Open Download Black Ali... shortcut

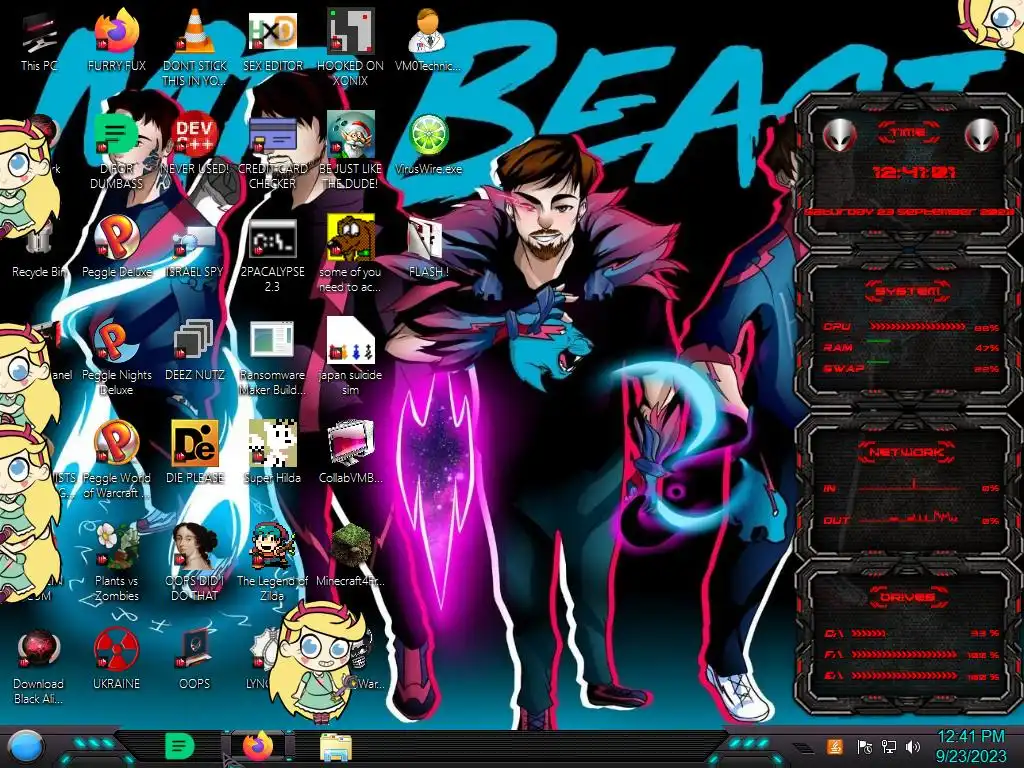pyautogui.click(x=39, y=650)
